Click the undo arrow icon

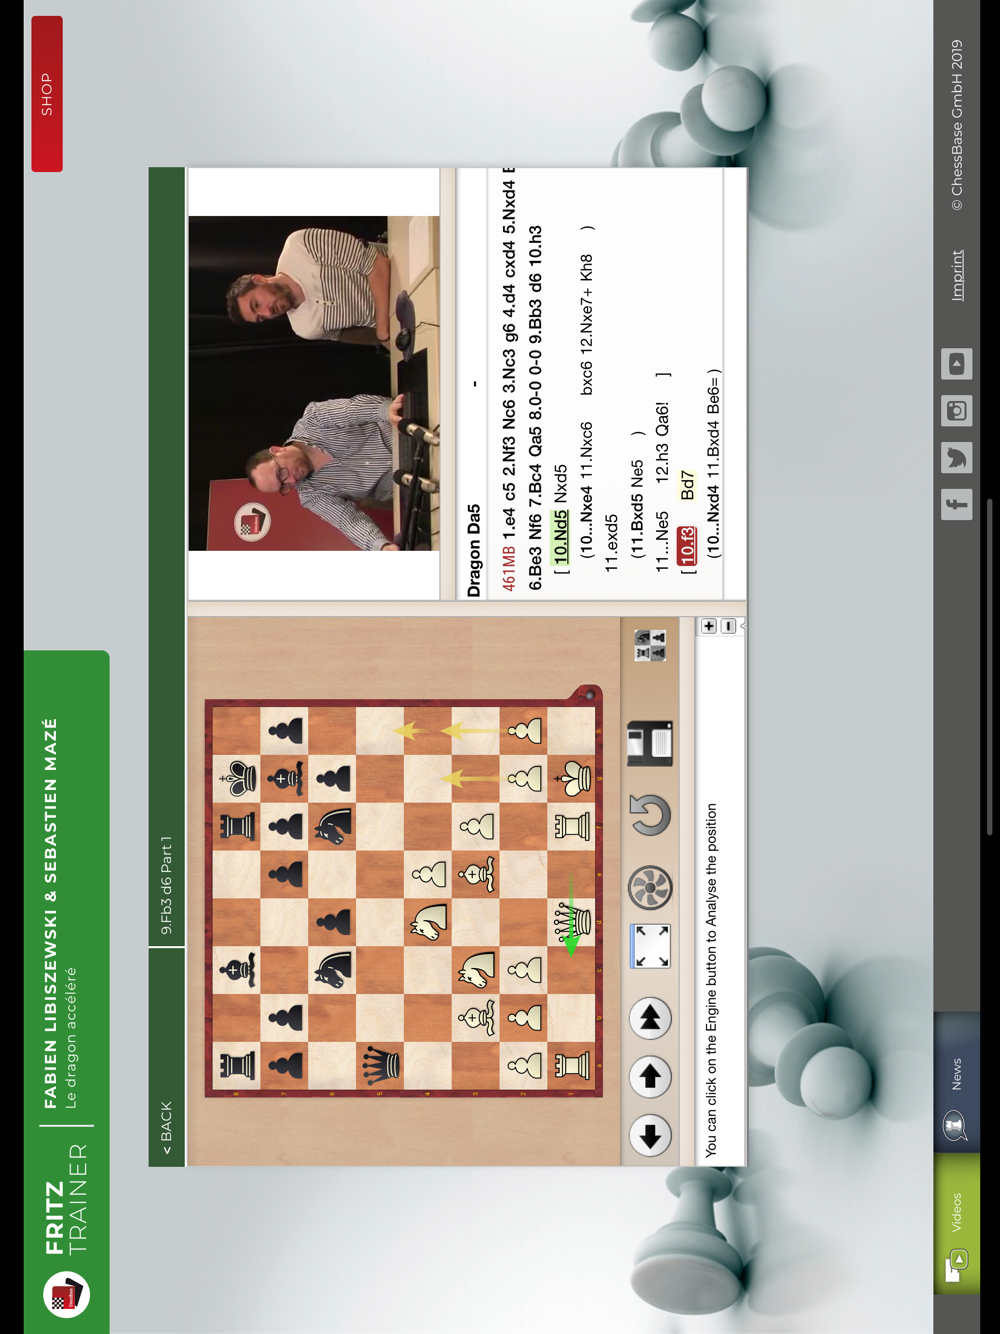pos(650,815)
